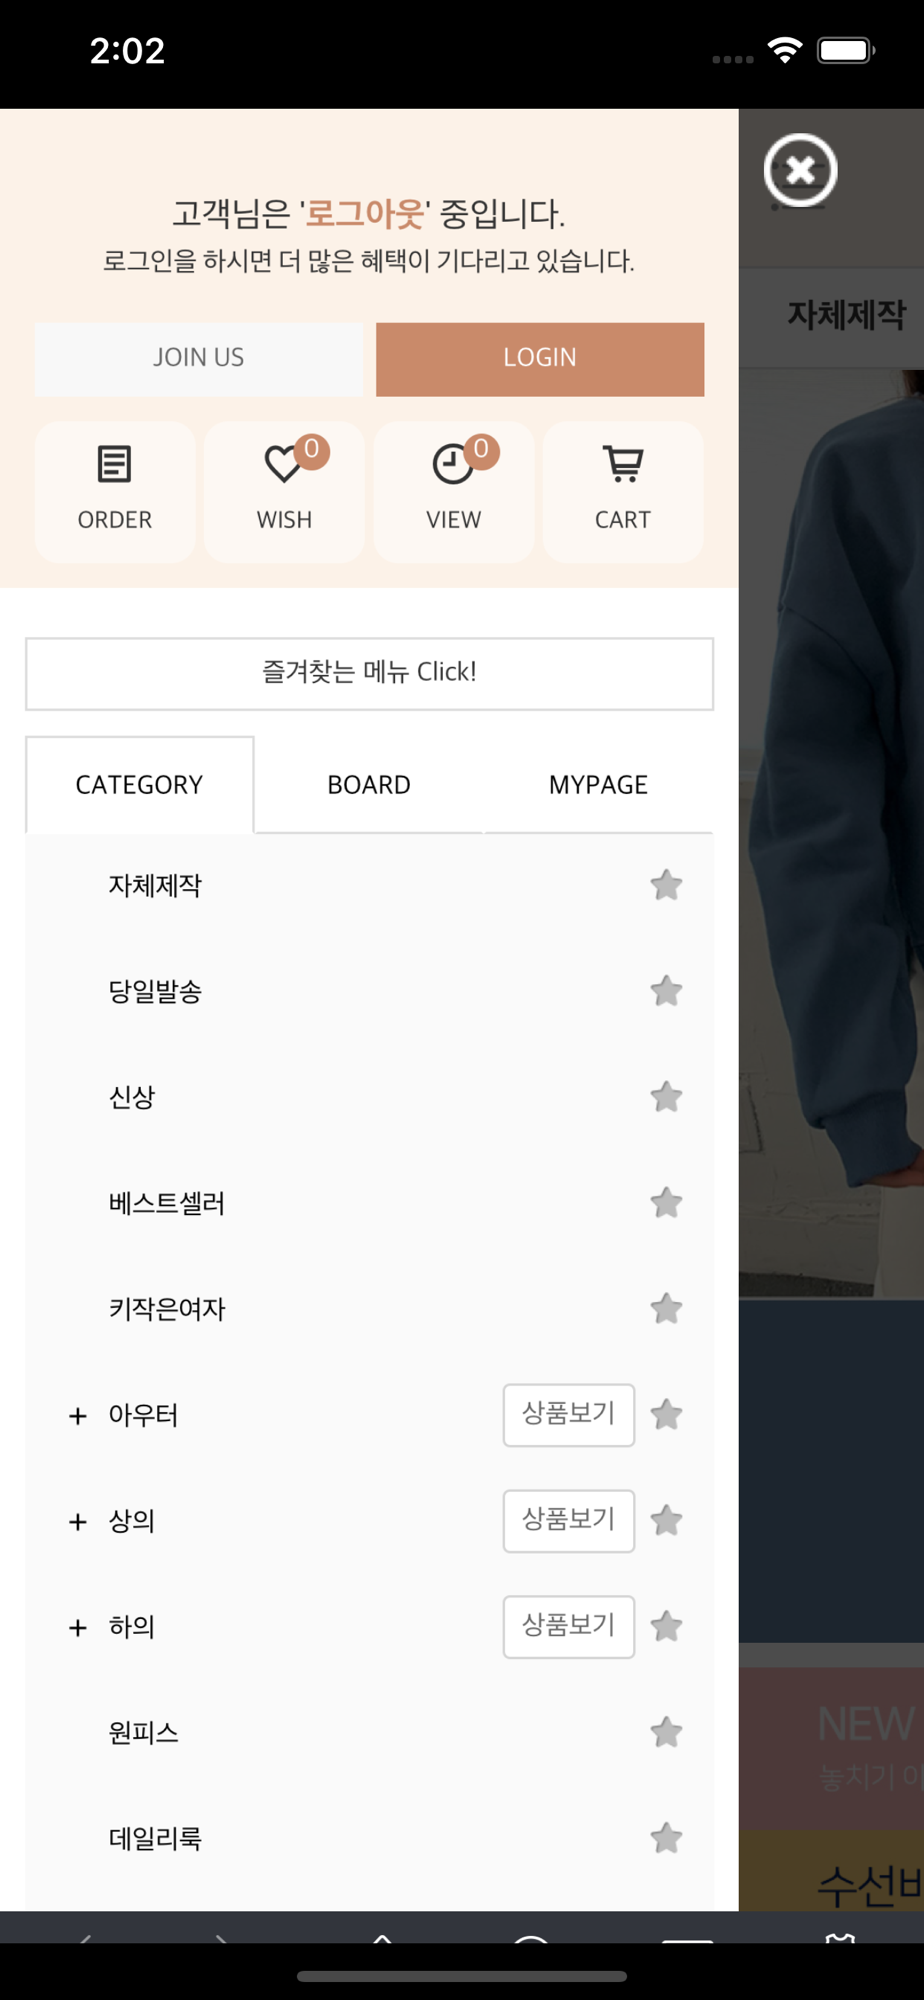Tap the JOIN US button

199,359
